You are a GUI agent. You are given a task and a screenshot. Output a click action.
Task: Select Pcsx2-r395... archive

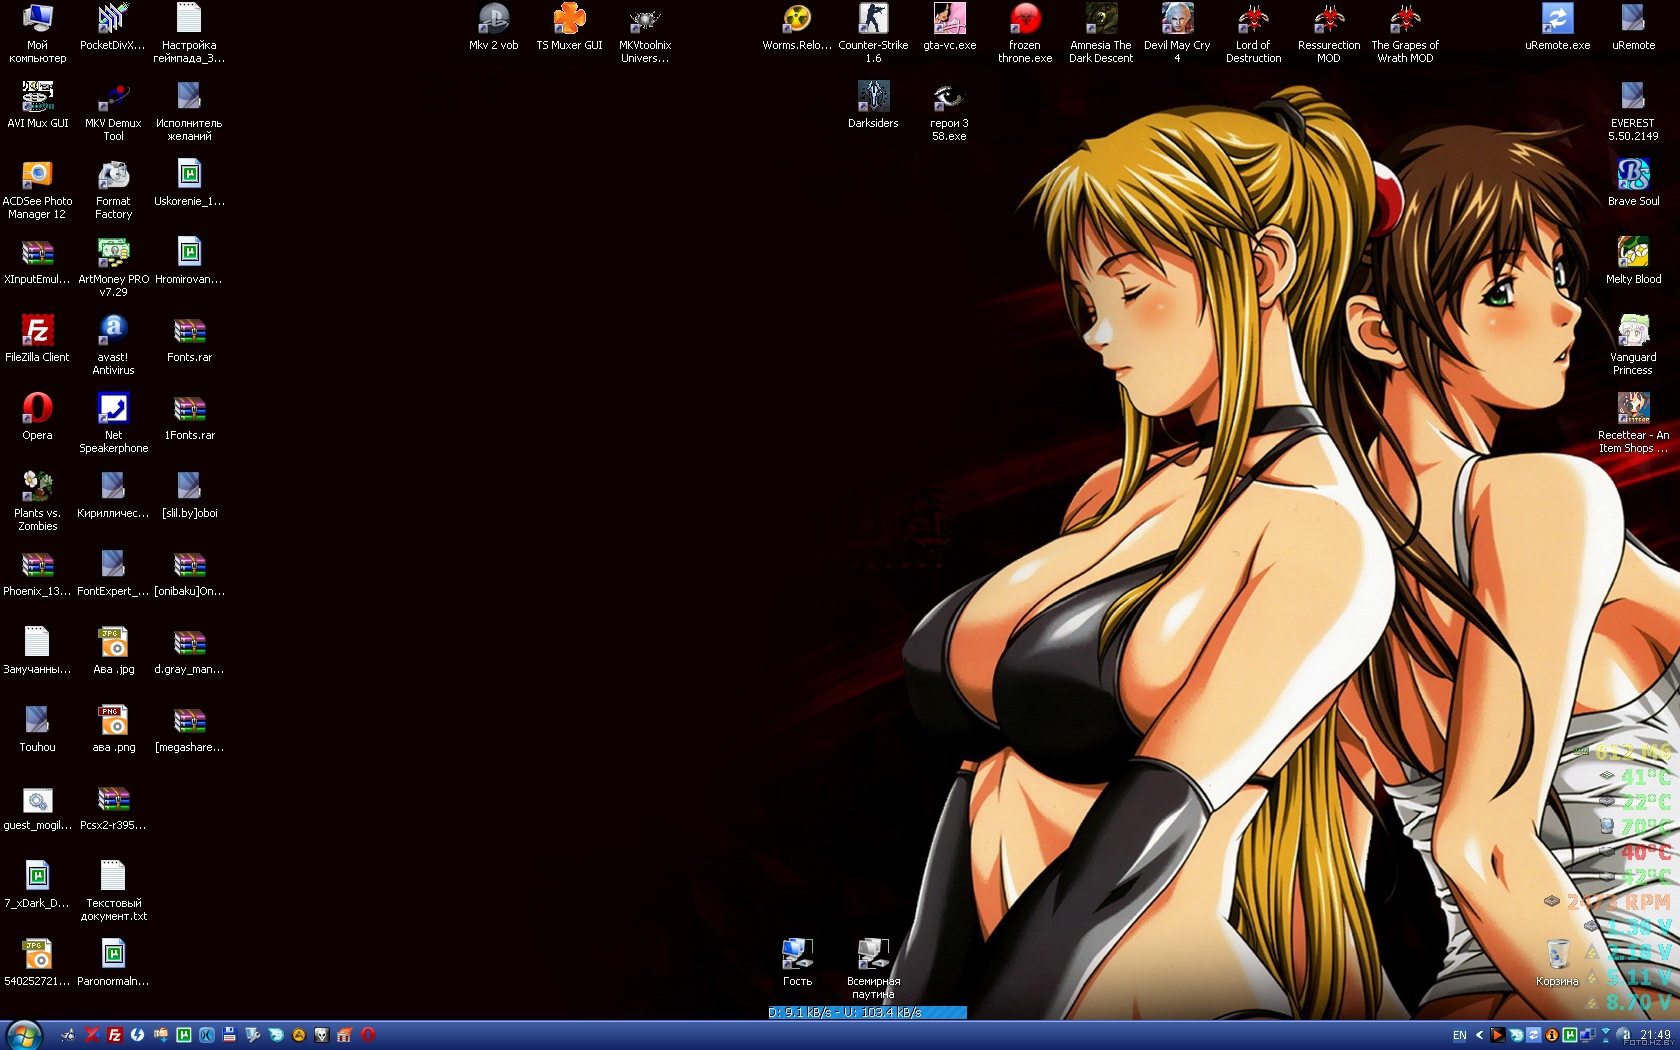[113, 806]
